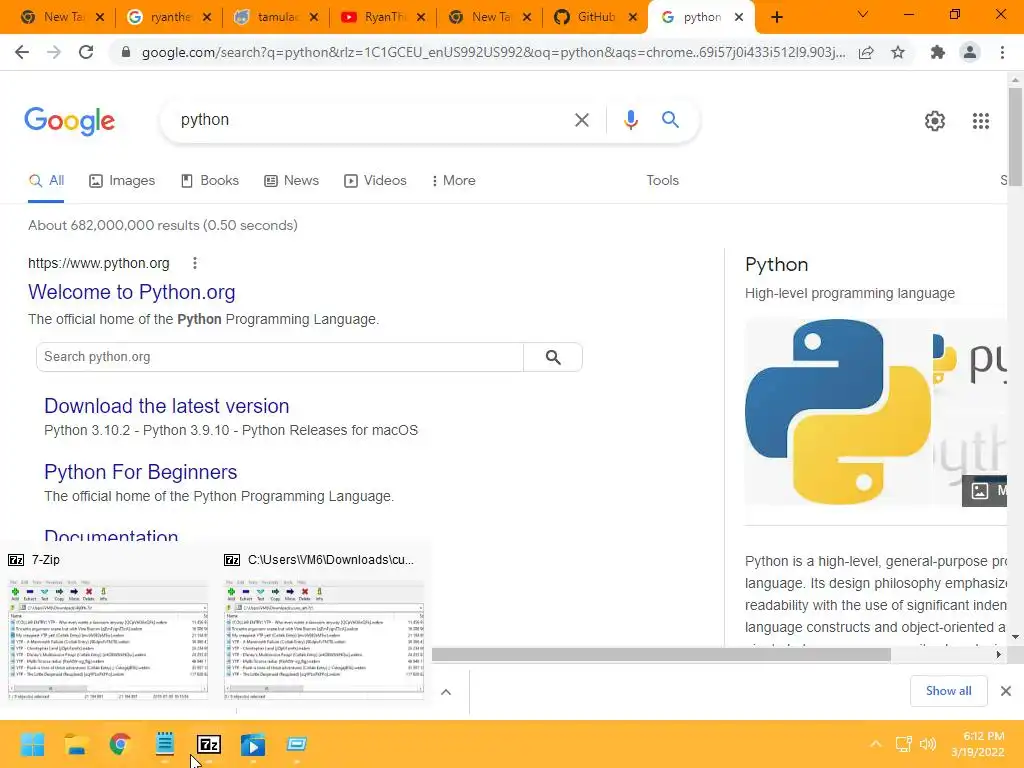Open the Chrome profile avatar
Screen dimensions: 1024x768
(970, 52)
